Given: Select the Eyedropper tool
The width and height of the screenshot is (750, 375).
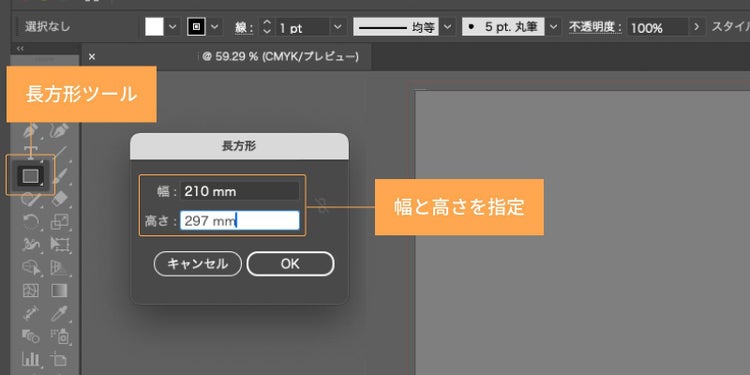Looking at the screenshot, I should 60,313.
